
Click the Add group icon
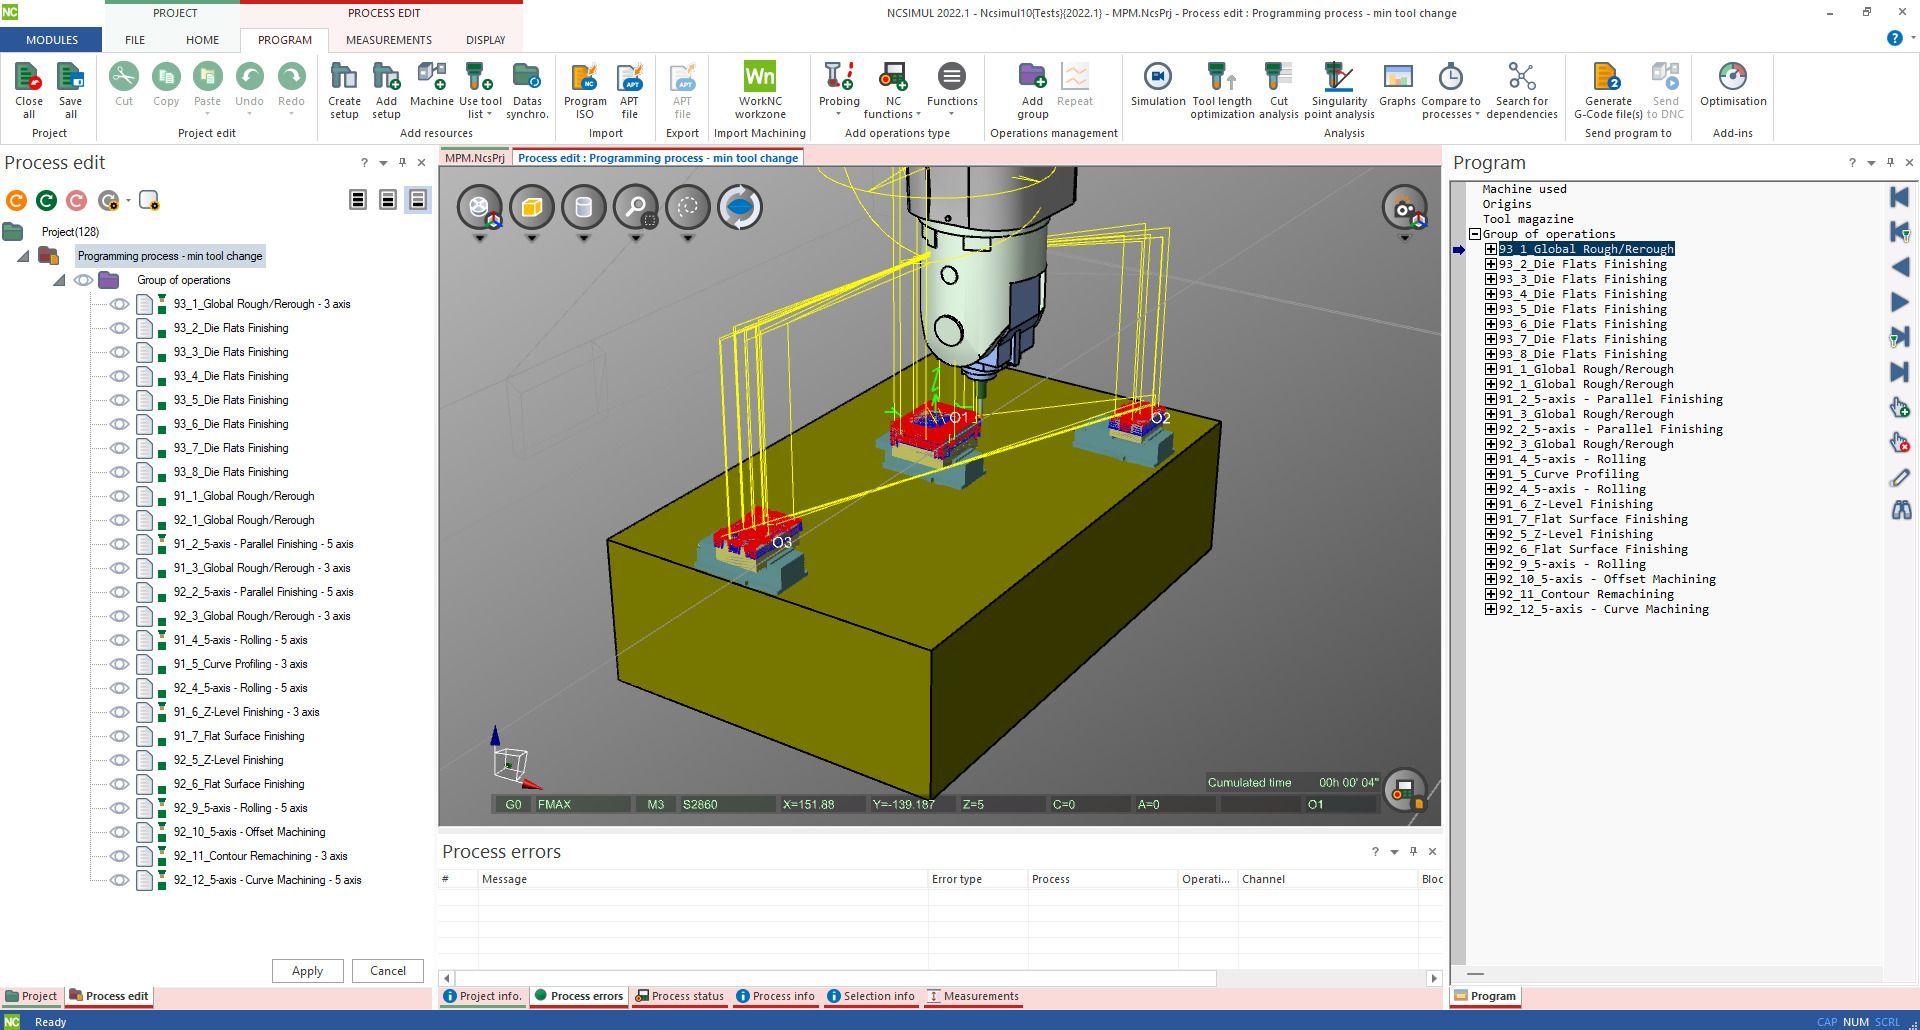click(x=1032, y=90)
